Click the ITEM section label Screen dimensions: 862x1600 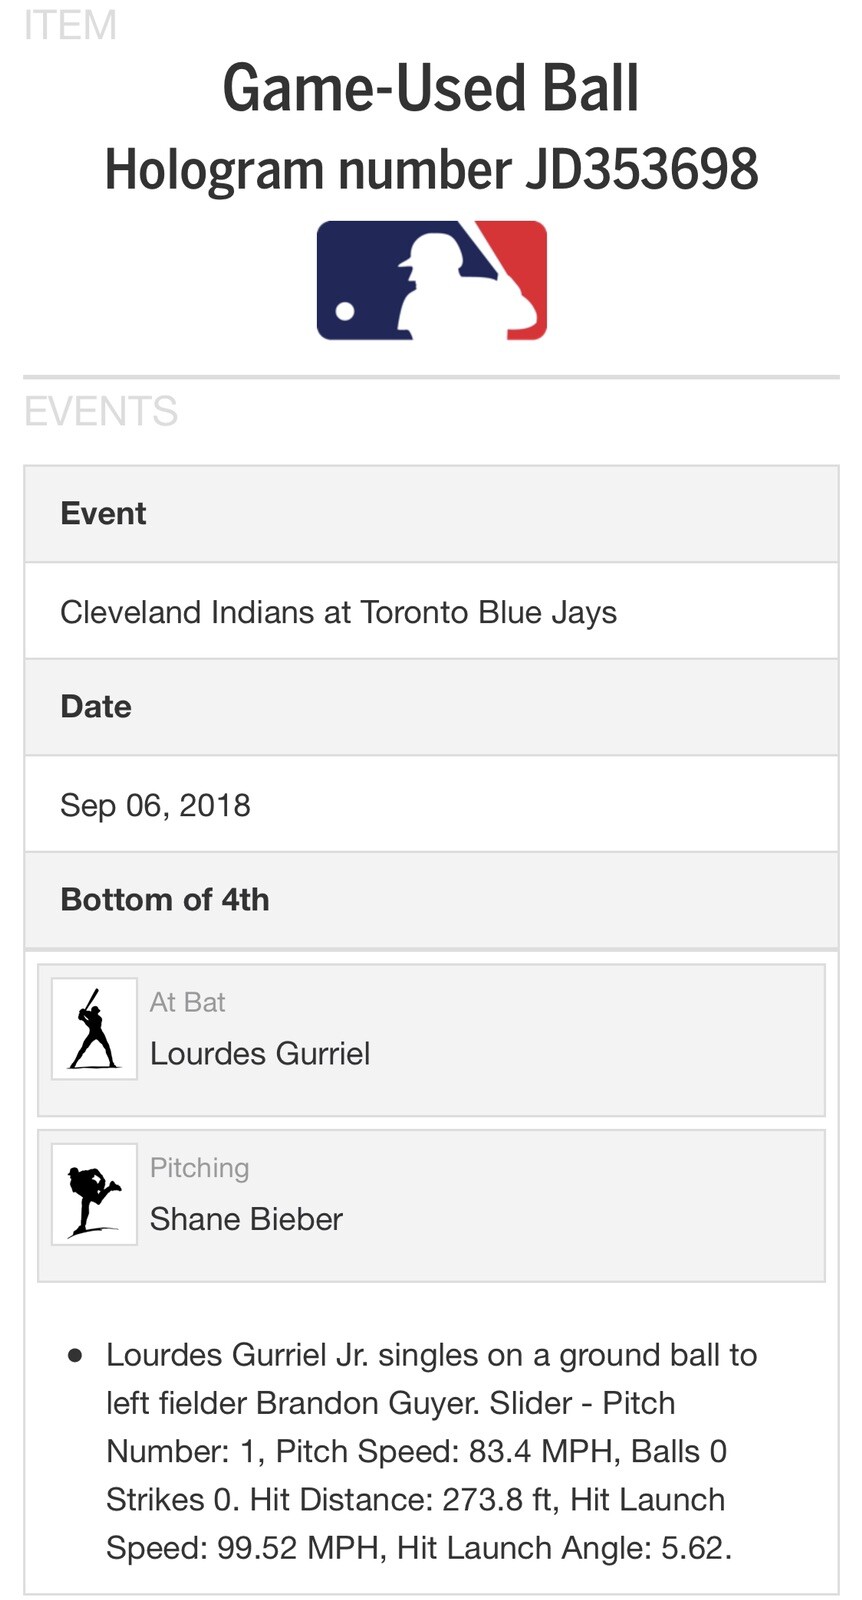[70, 25]
